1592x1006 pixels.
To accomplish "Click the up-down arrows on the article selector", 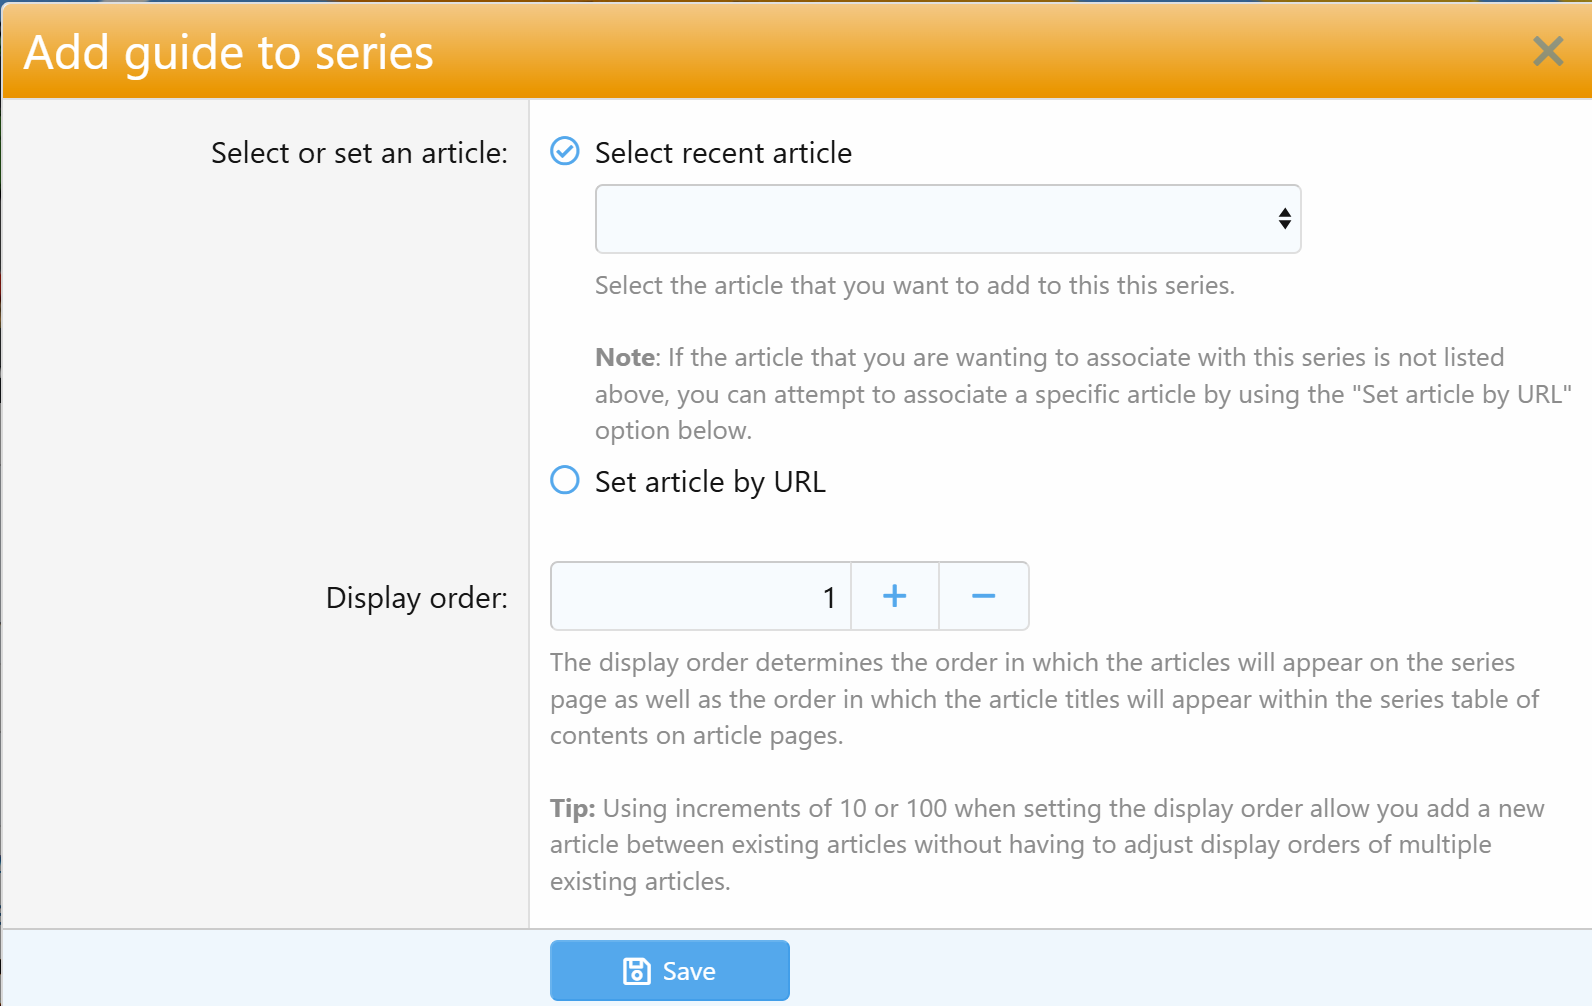I will [x=1284, y=219].
